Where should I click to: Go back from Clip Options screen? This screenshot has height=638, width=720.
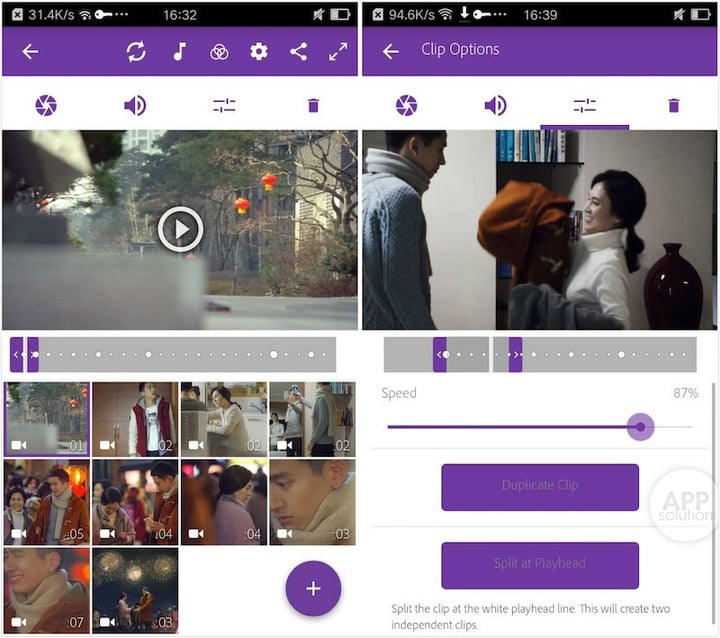pyautogui.click(x=390, y=51)
